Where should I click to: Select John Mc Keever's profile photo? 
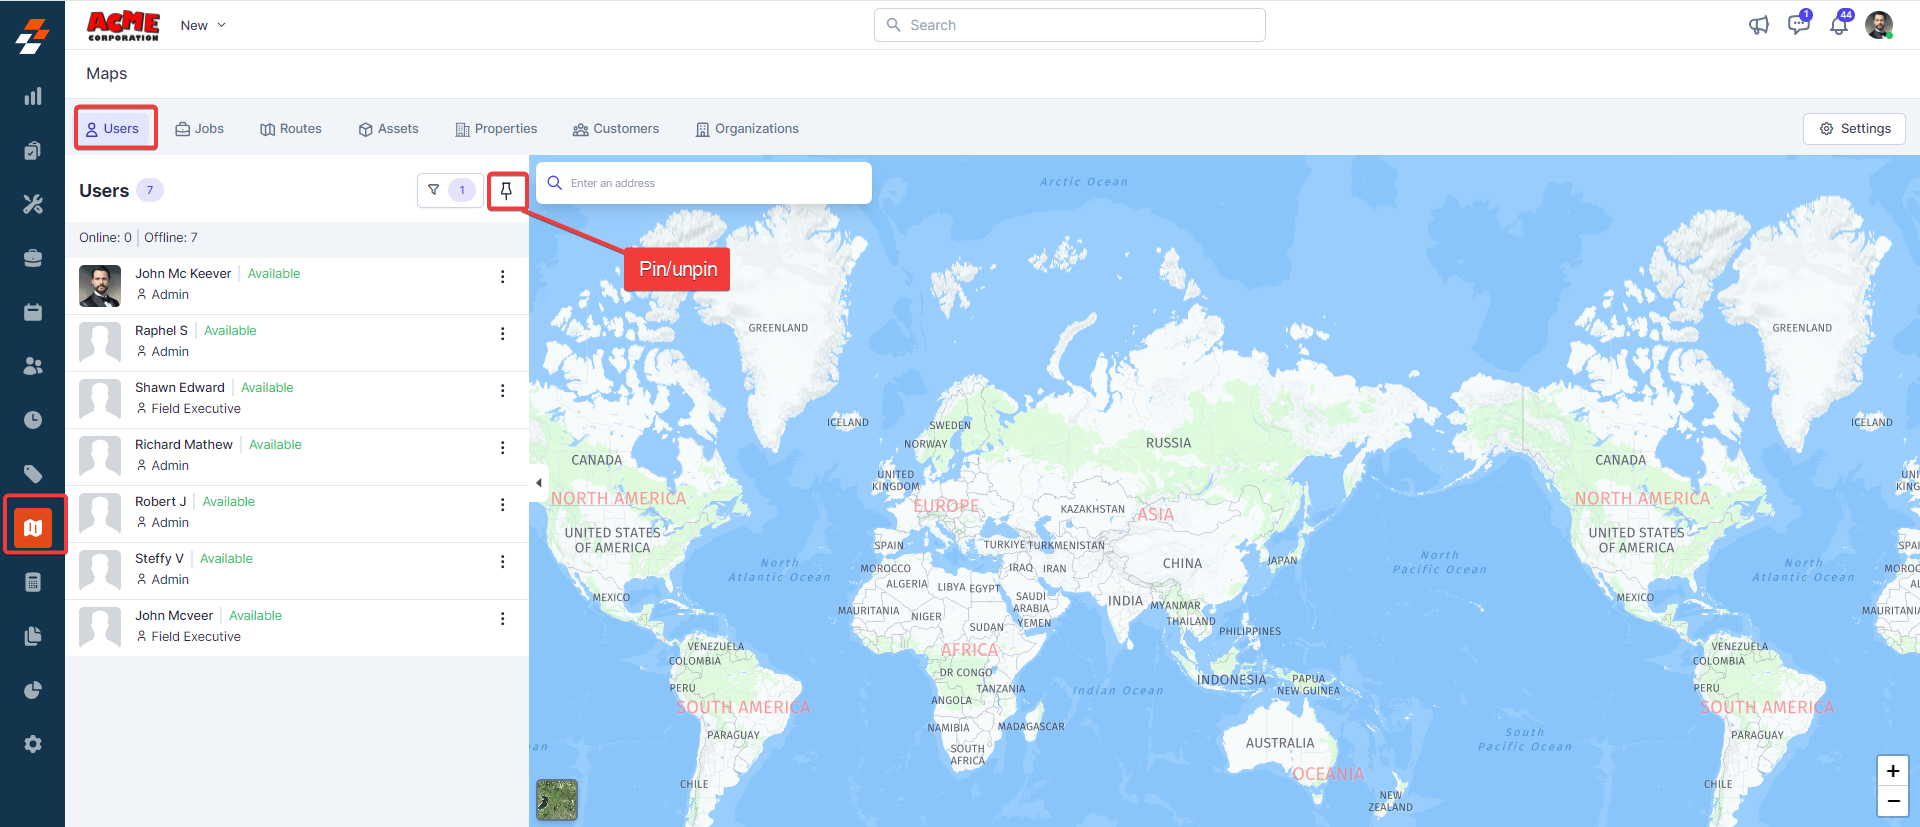pyautogui.click(x=100, y=286)
